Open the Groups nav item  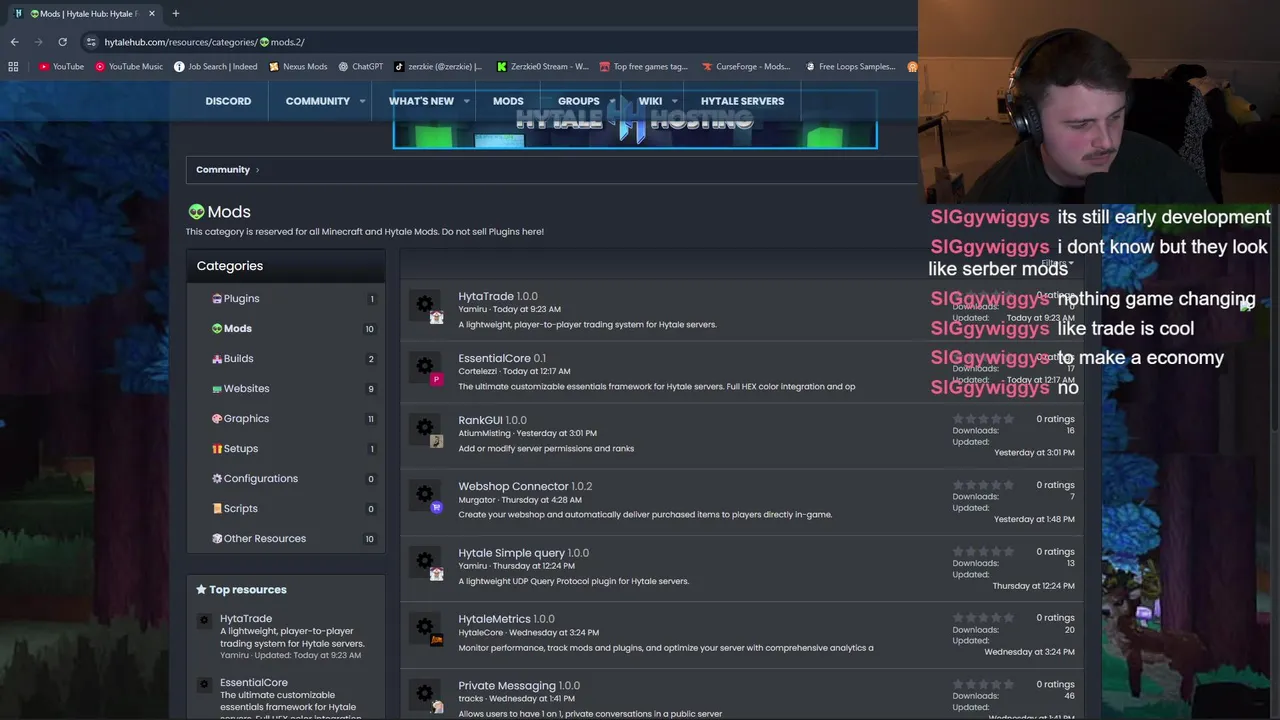[x=578, y=101]
